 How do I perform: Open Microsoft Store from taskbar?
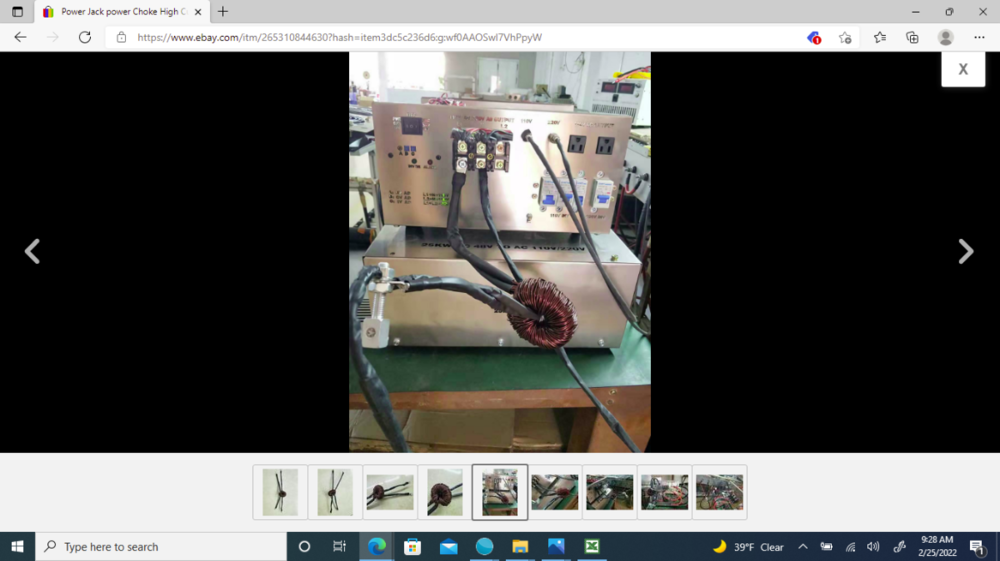413,546
